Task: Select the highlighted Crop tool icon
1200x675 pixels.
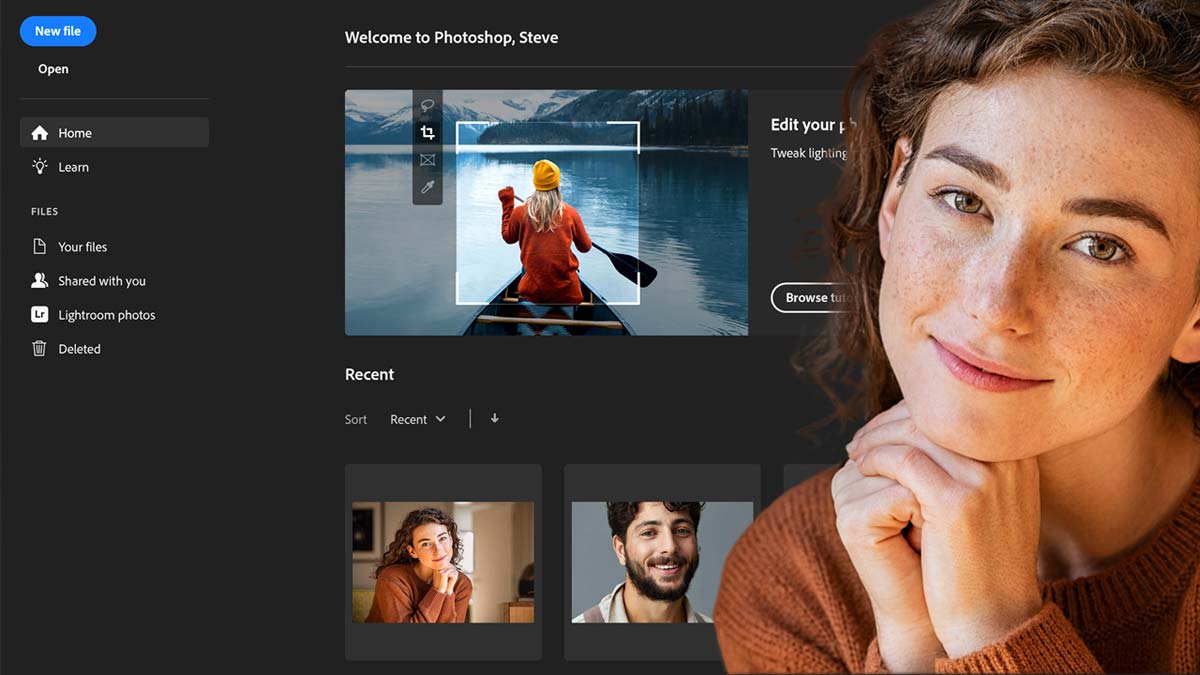Action: coord(427,132)
